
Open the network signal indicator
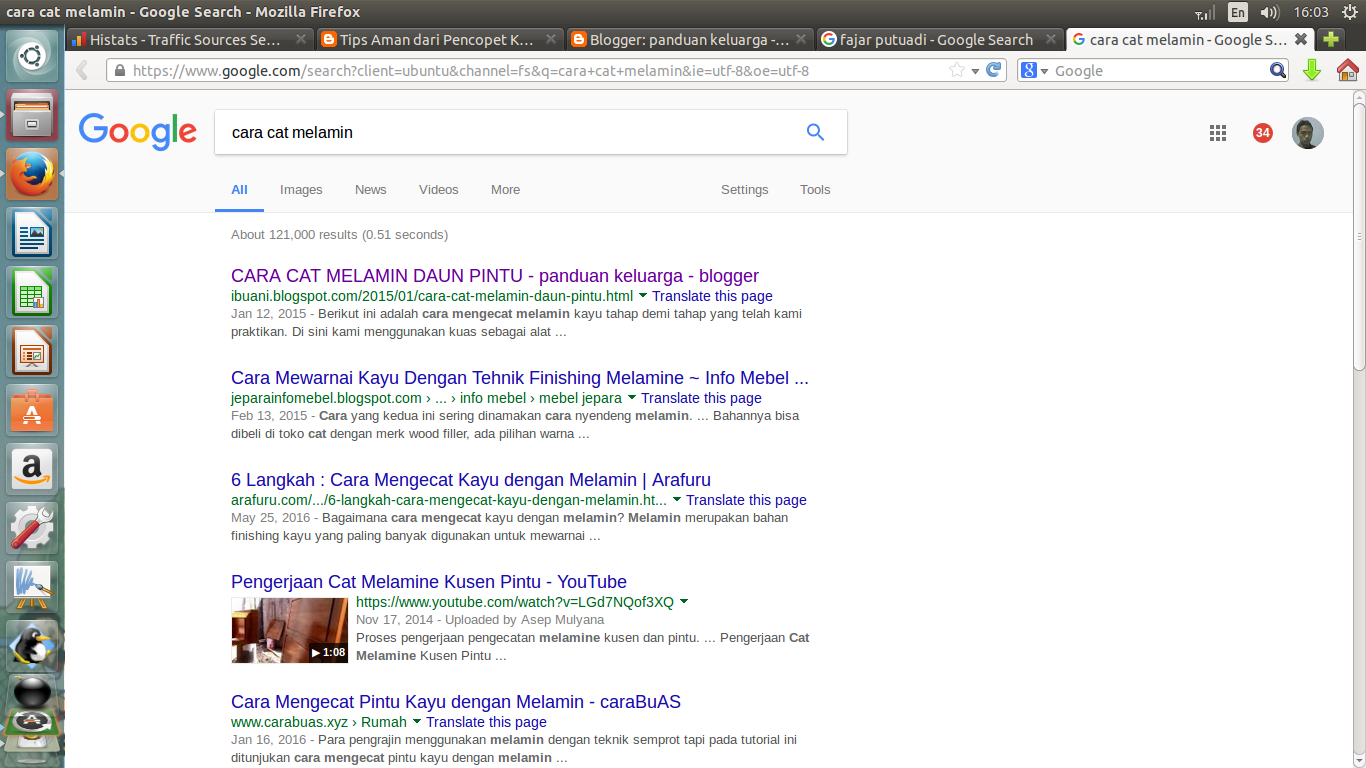click(x=1205, y=12)
